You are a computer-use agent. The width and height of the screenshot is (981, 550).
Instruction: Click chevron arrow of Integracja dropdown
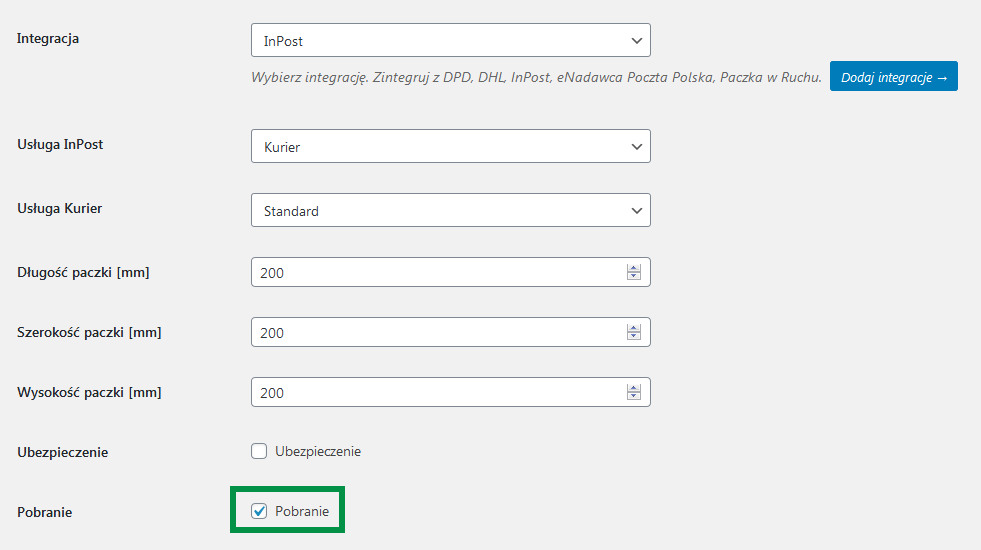[x=637, y=41]
